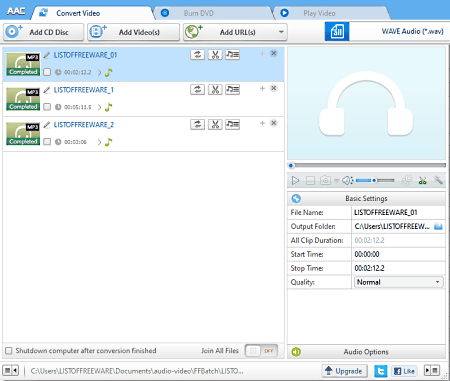Remove LISTOFFREEWARE_01 with its X icon
The image size is (450, 381).
274,53
